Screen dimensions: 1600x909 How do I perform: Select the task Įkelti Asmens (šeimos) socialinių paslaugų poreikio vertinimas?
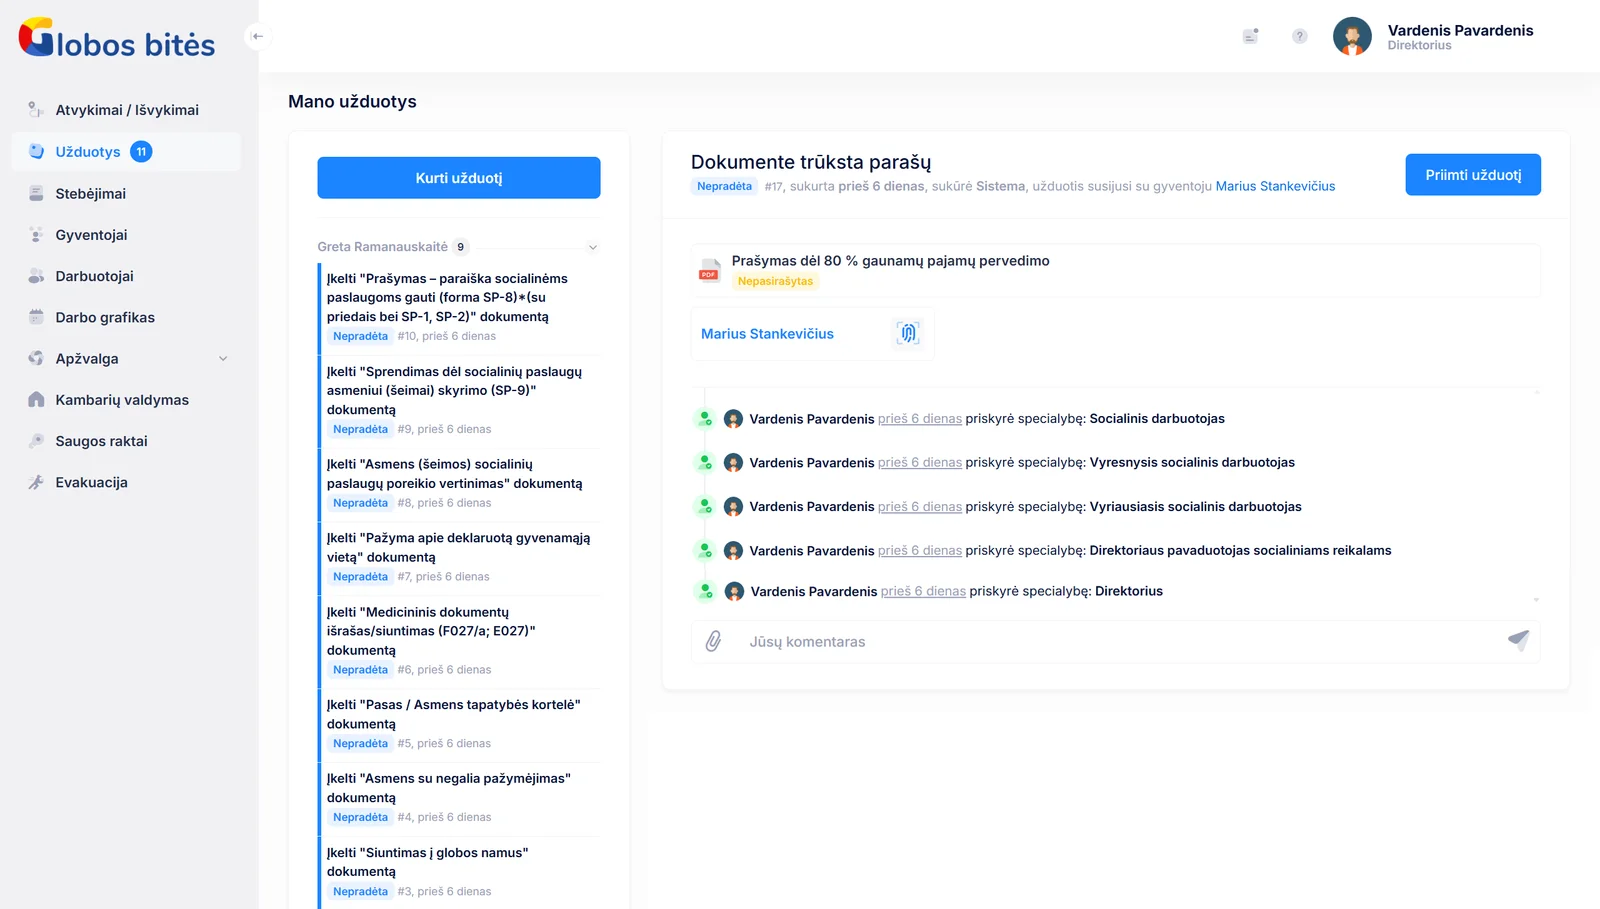coord(460,483)
